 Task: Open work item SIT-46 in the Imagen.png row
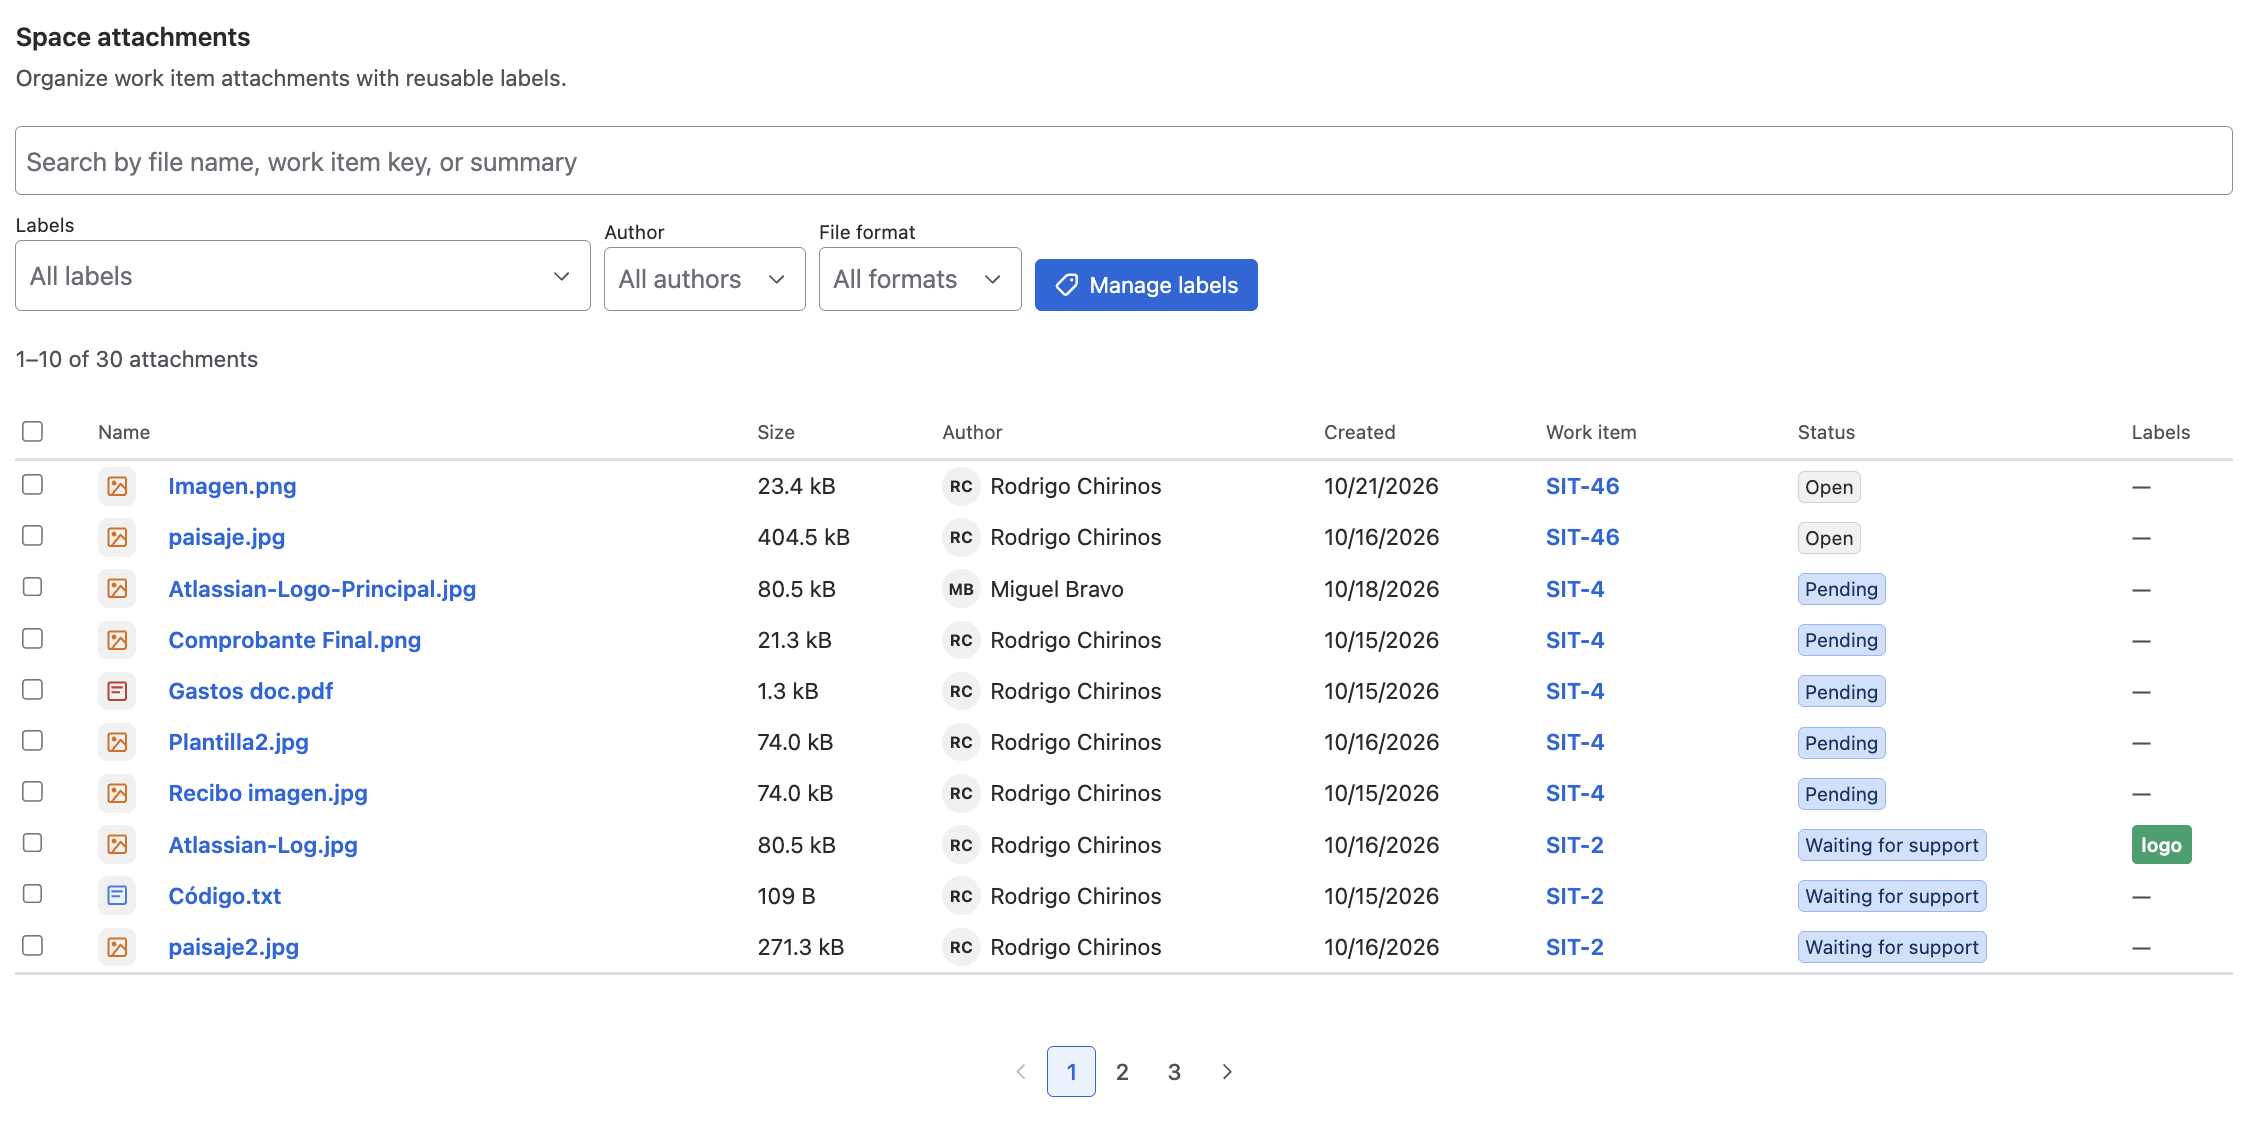1582,486
